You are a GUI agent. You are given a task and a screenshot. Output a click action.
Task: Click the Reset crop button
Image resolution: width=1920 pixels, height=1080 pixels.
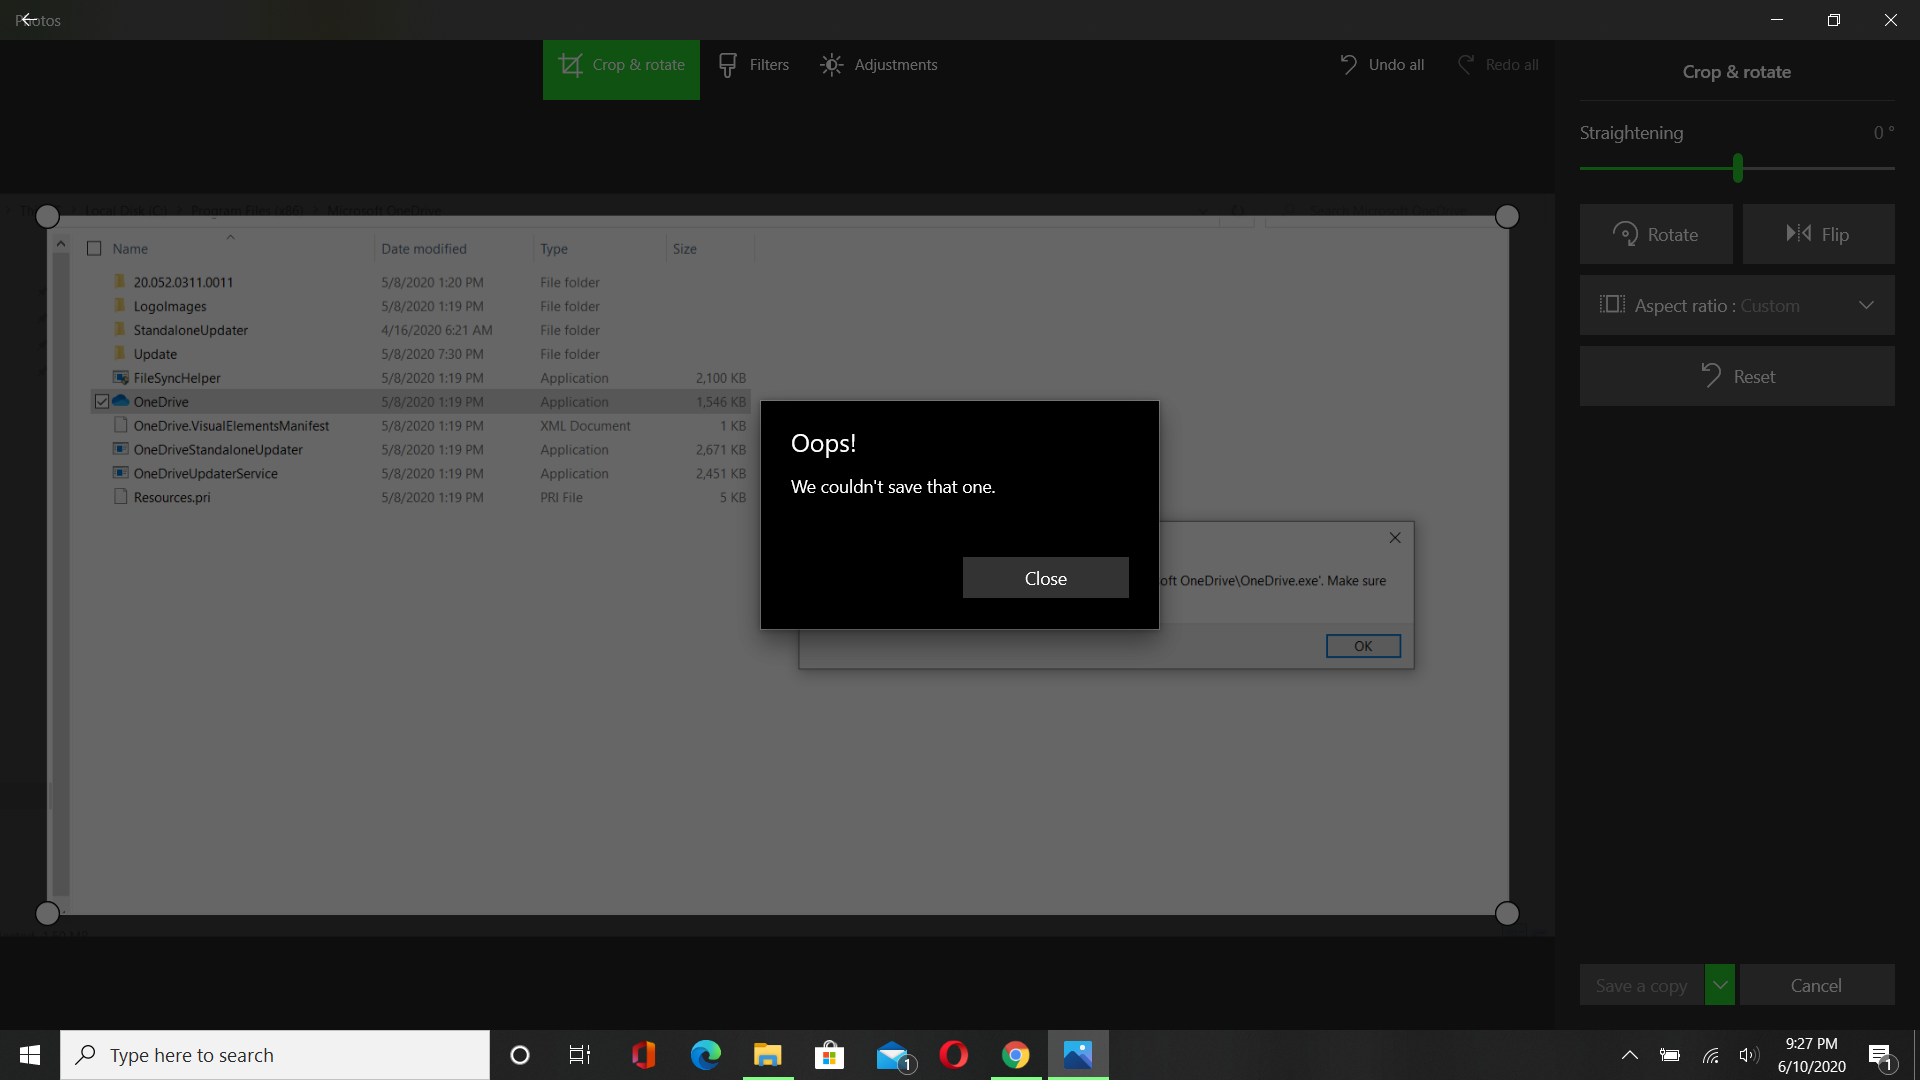click(1737, 376)
